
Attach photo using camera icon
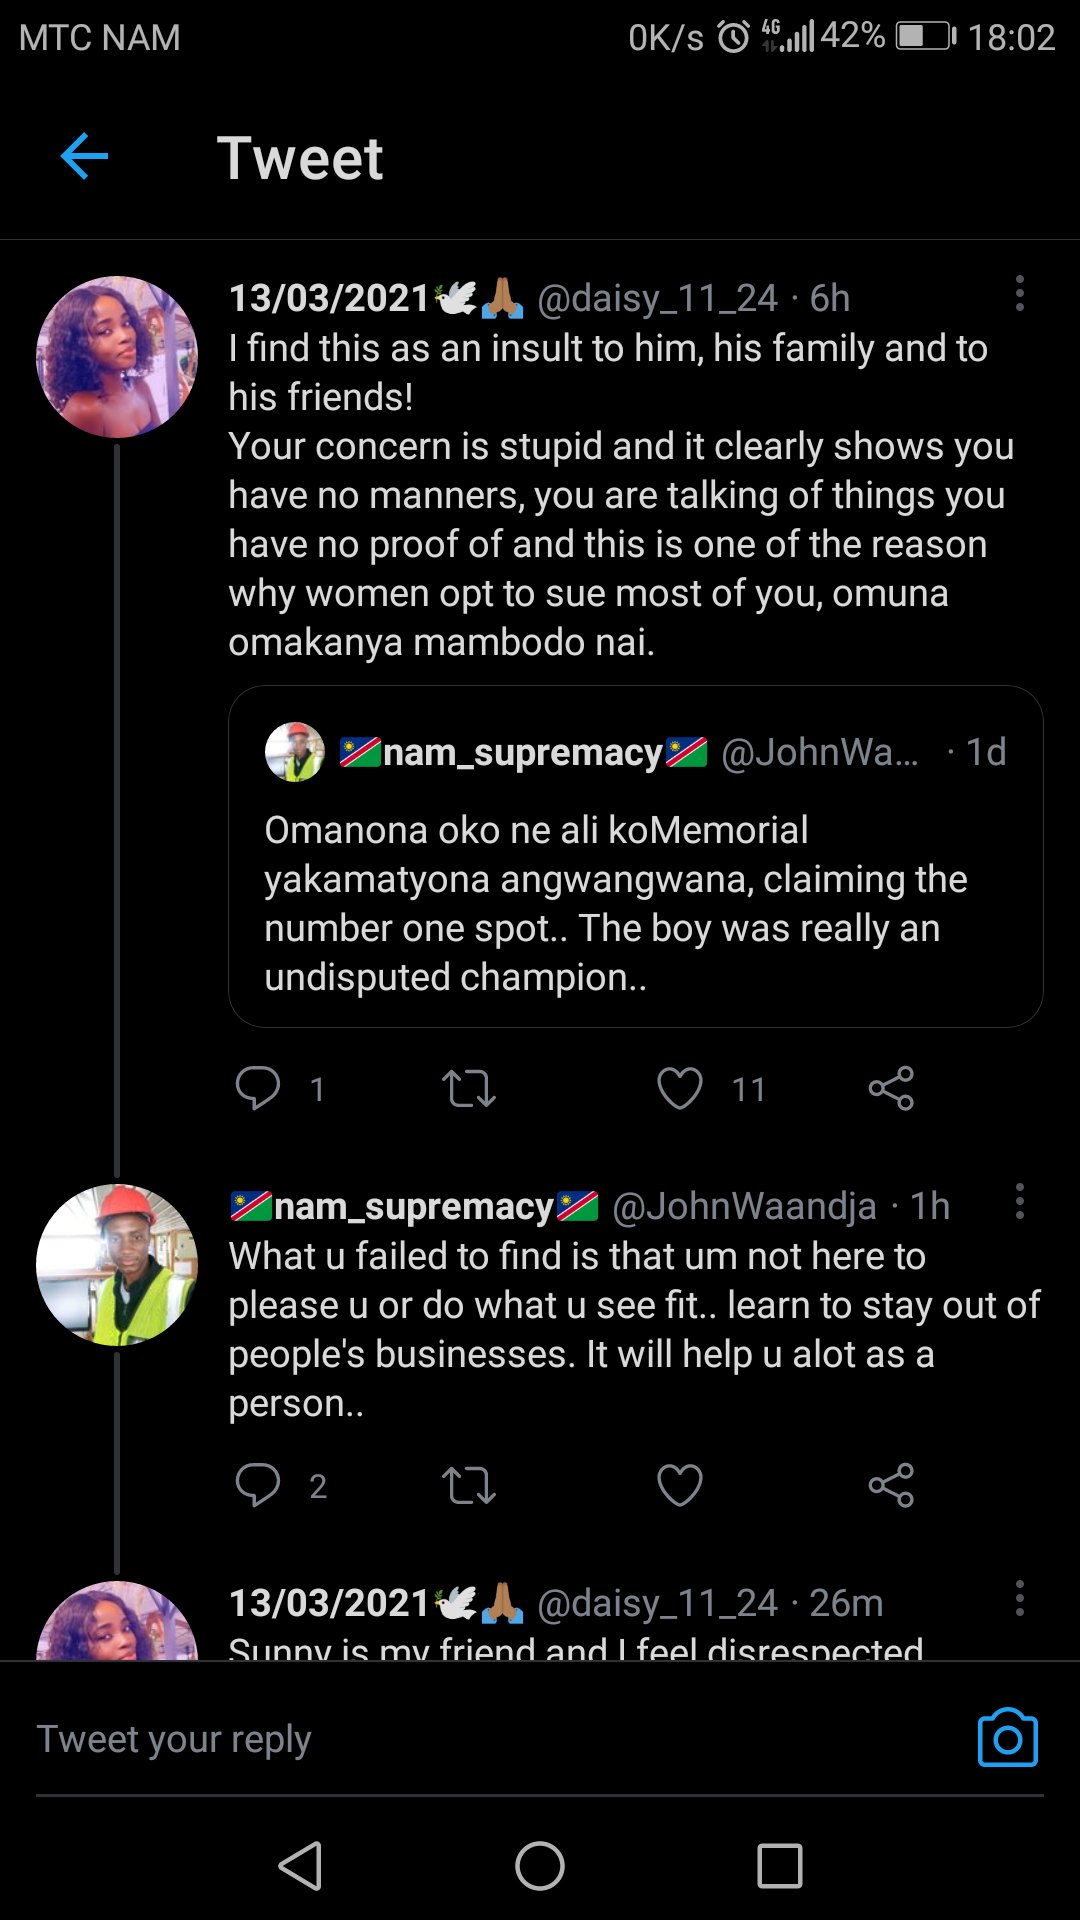[x=1007, y=1738]
